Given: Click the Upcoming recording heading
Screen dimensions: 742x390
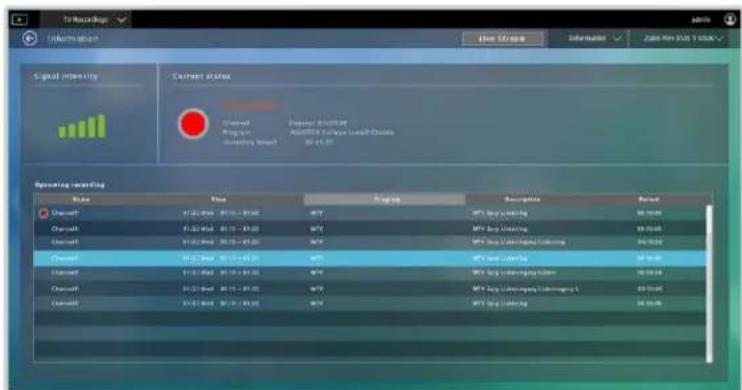Looking at the screenshot, I should [70, 185].
